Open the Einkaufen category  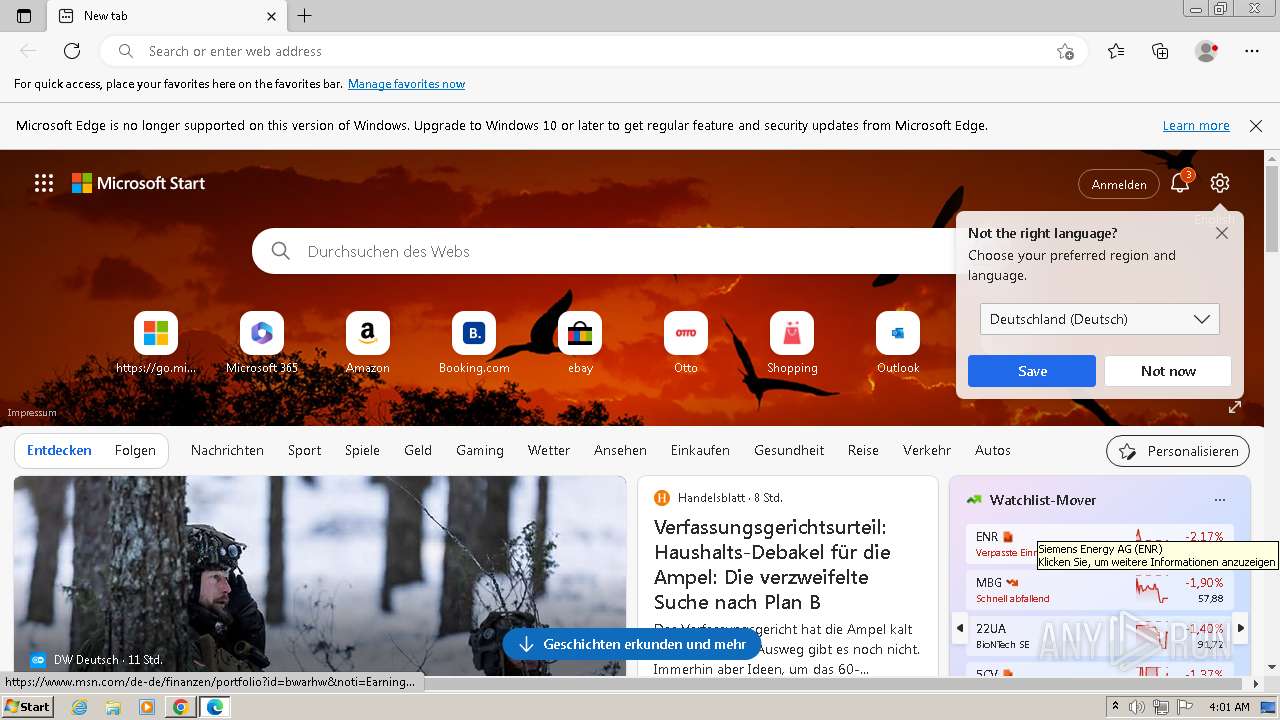coord(700,451)
